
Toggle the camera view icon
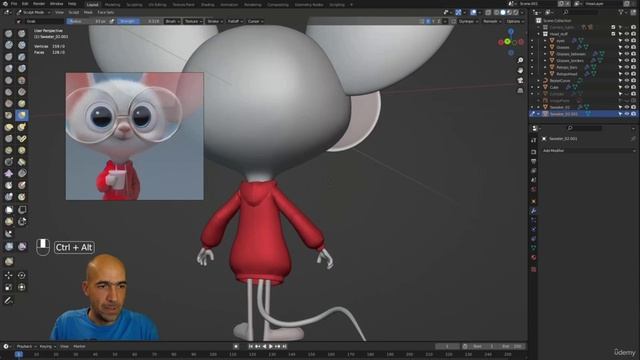coord(520,80)
